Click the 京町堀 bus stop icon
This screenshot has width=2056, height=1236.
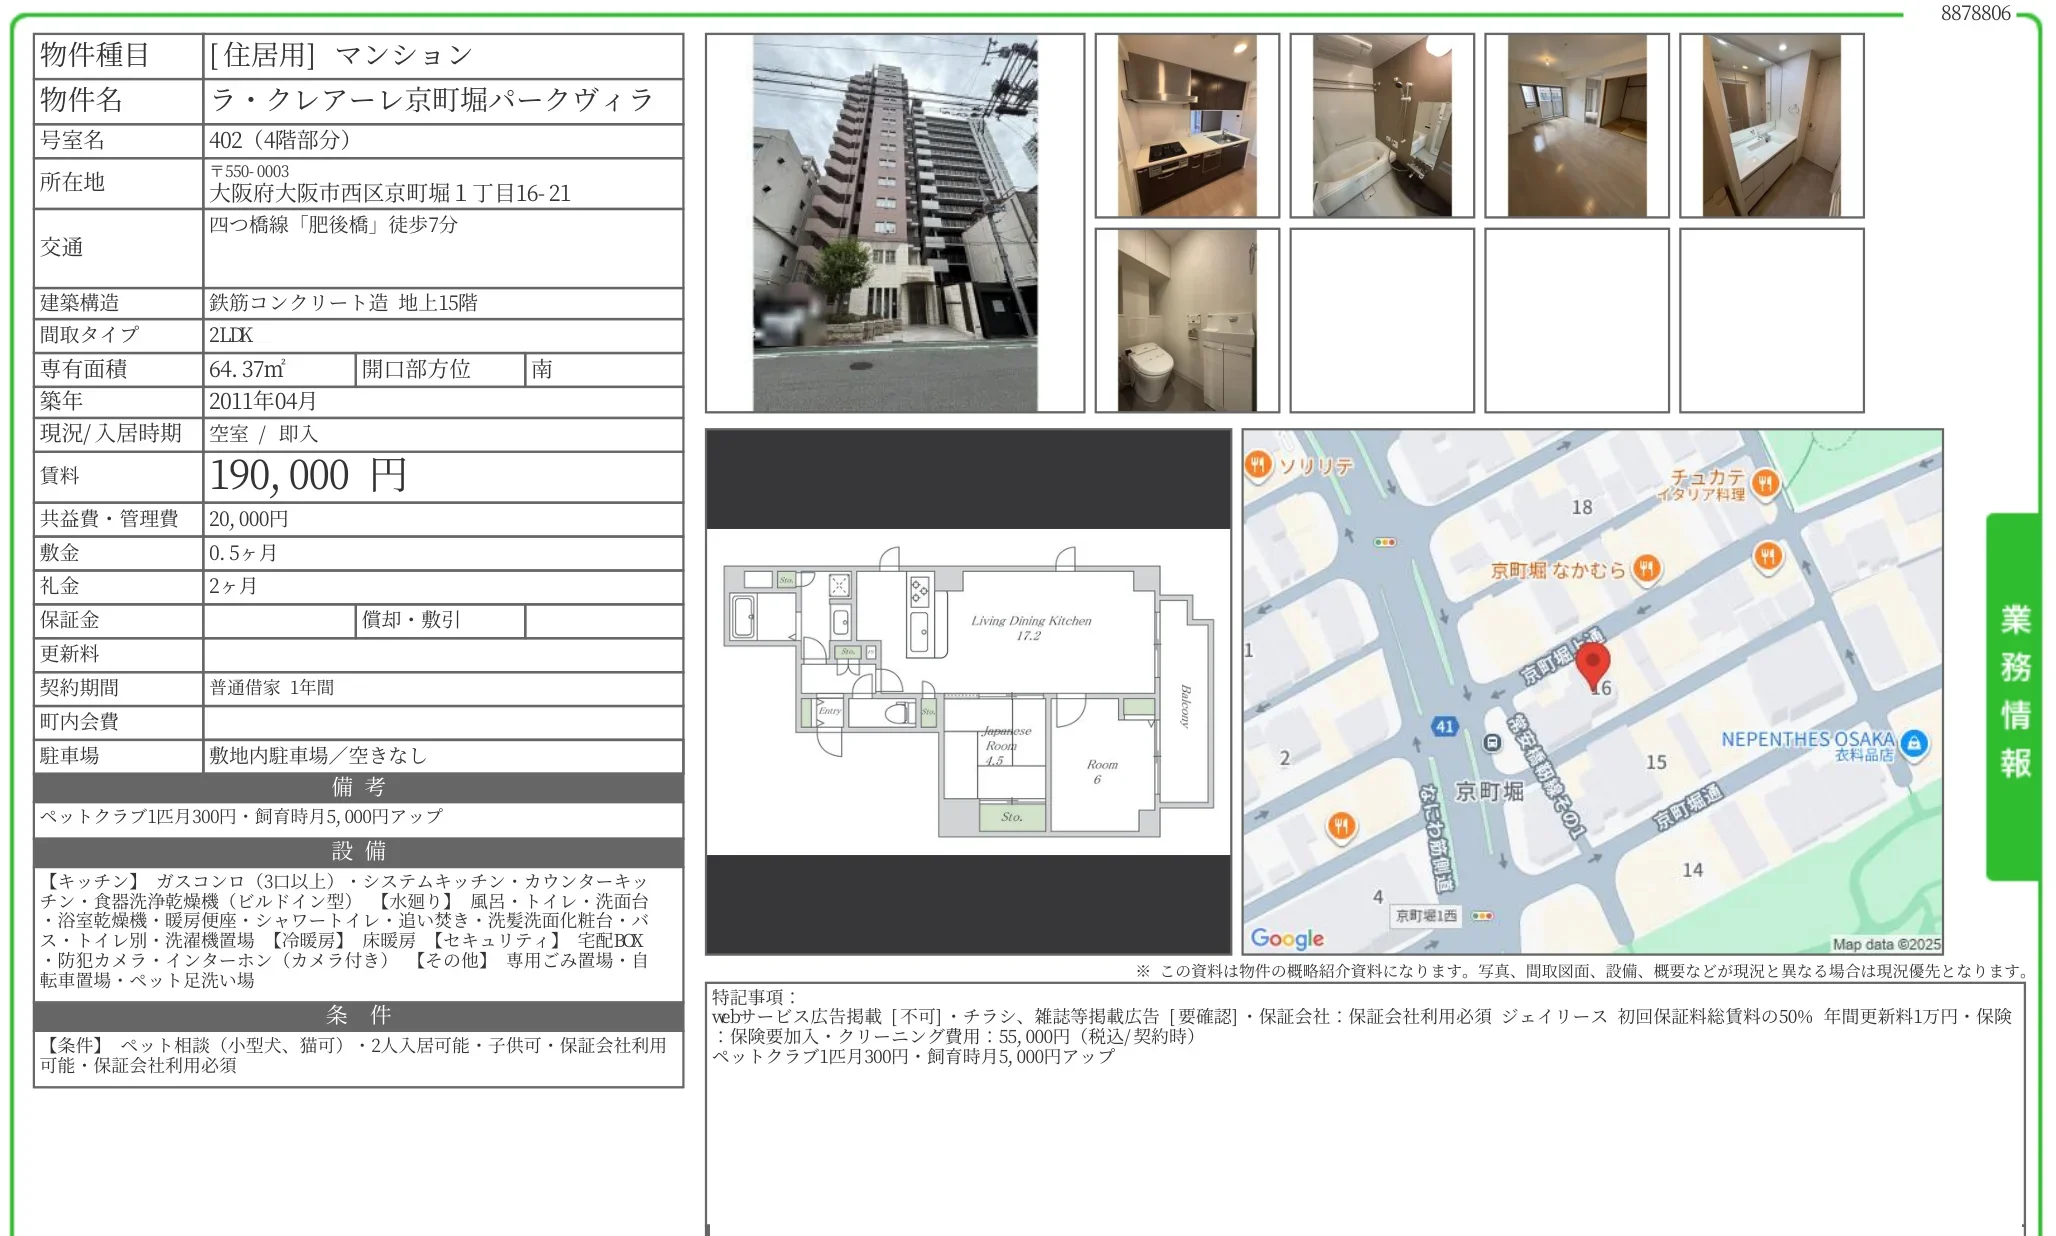[x=1492, y=743]
